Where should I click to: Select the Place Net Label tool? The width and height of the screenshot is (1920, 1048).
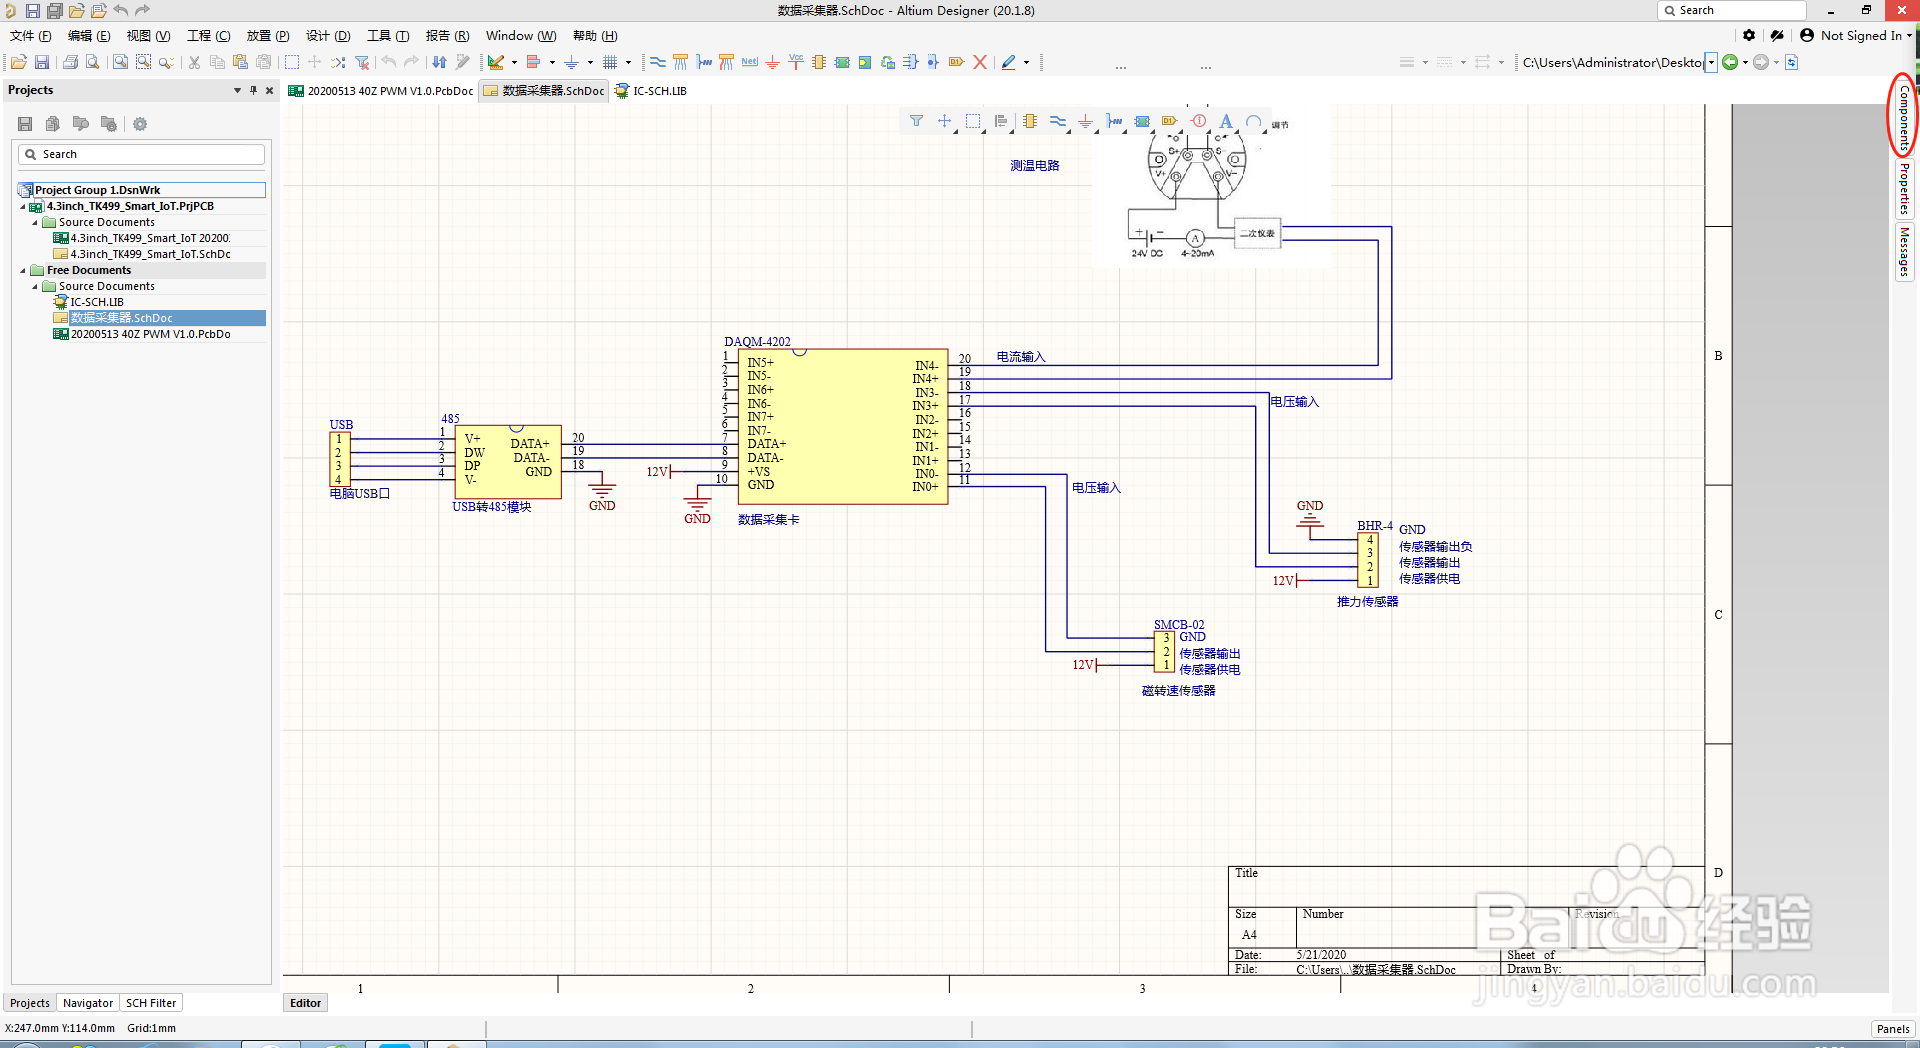(x=749, y=62)
